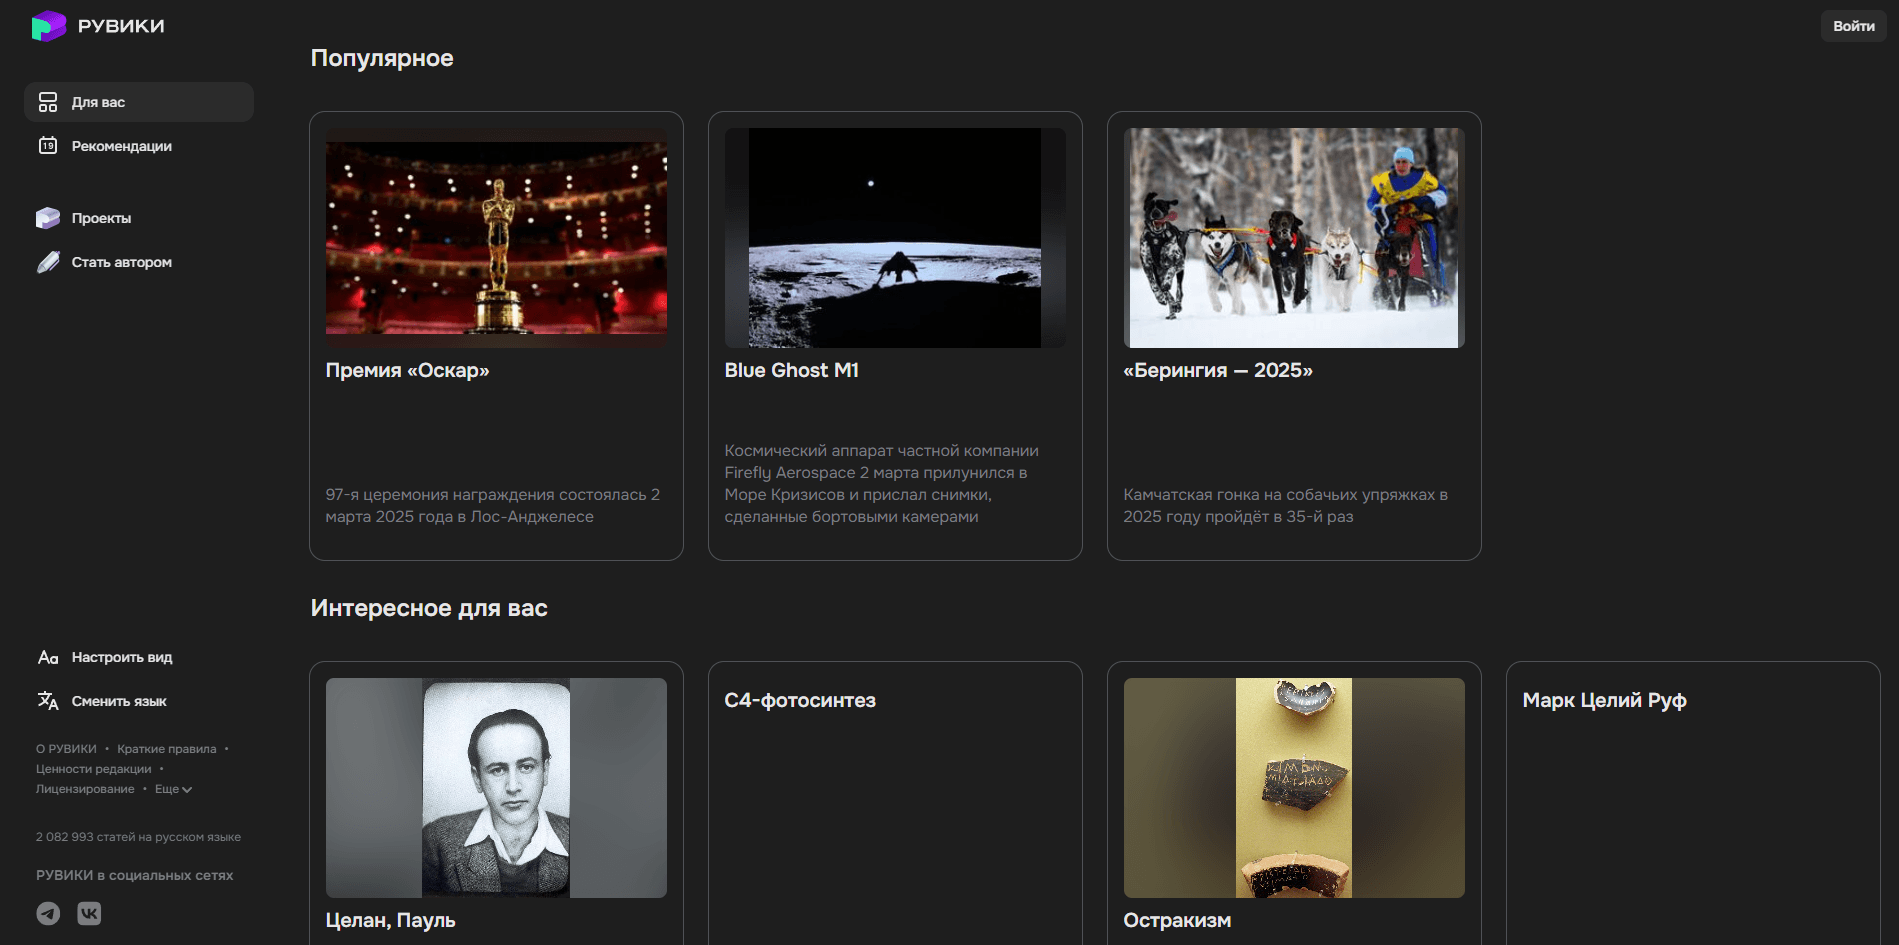Open the «Для вас» sidebar section
Screen dimensions: 1899x945
tap(139, 102)
